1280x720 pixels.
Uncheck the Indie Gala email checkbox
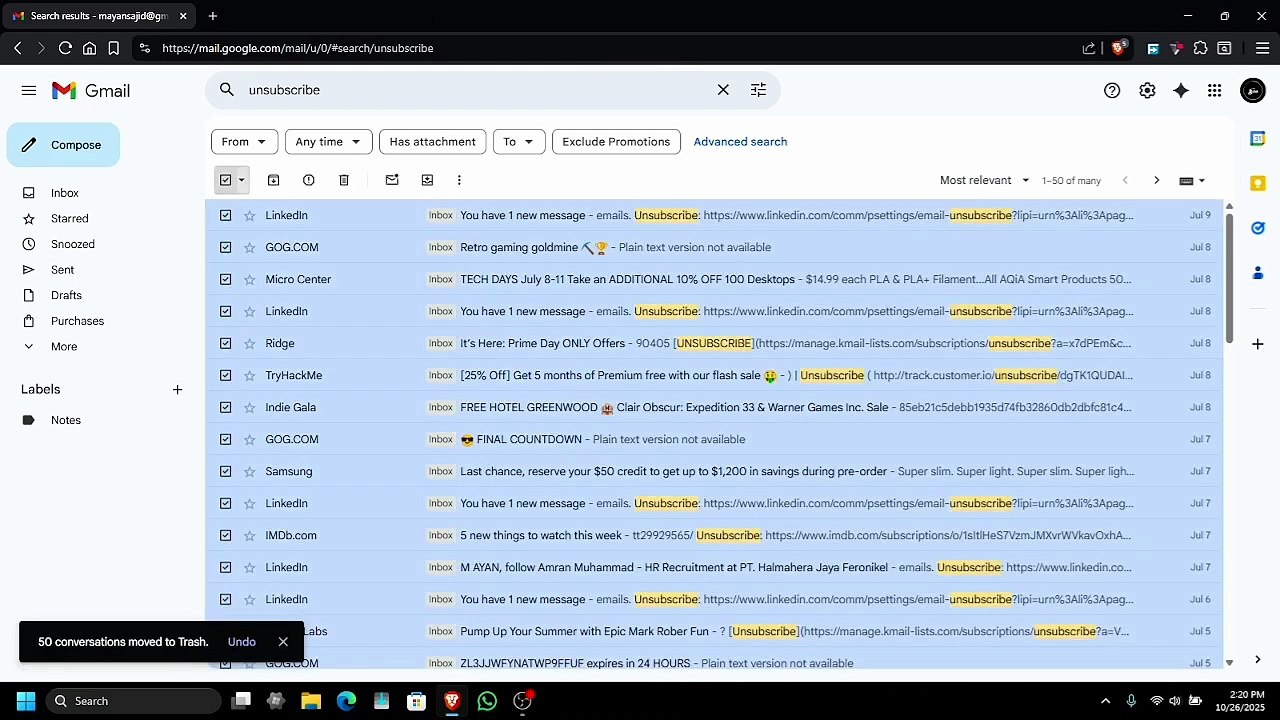pos(225,407)
